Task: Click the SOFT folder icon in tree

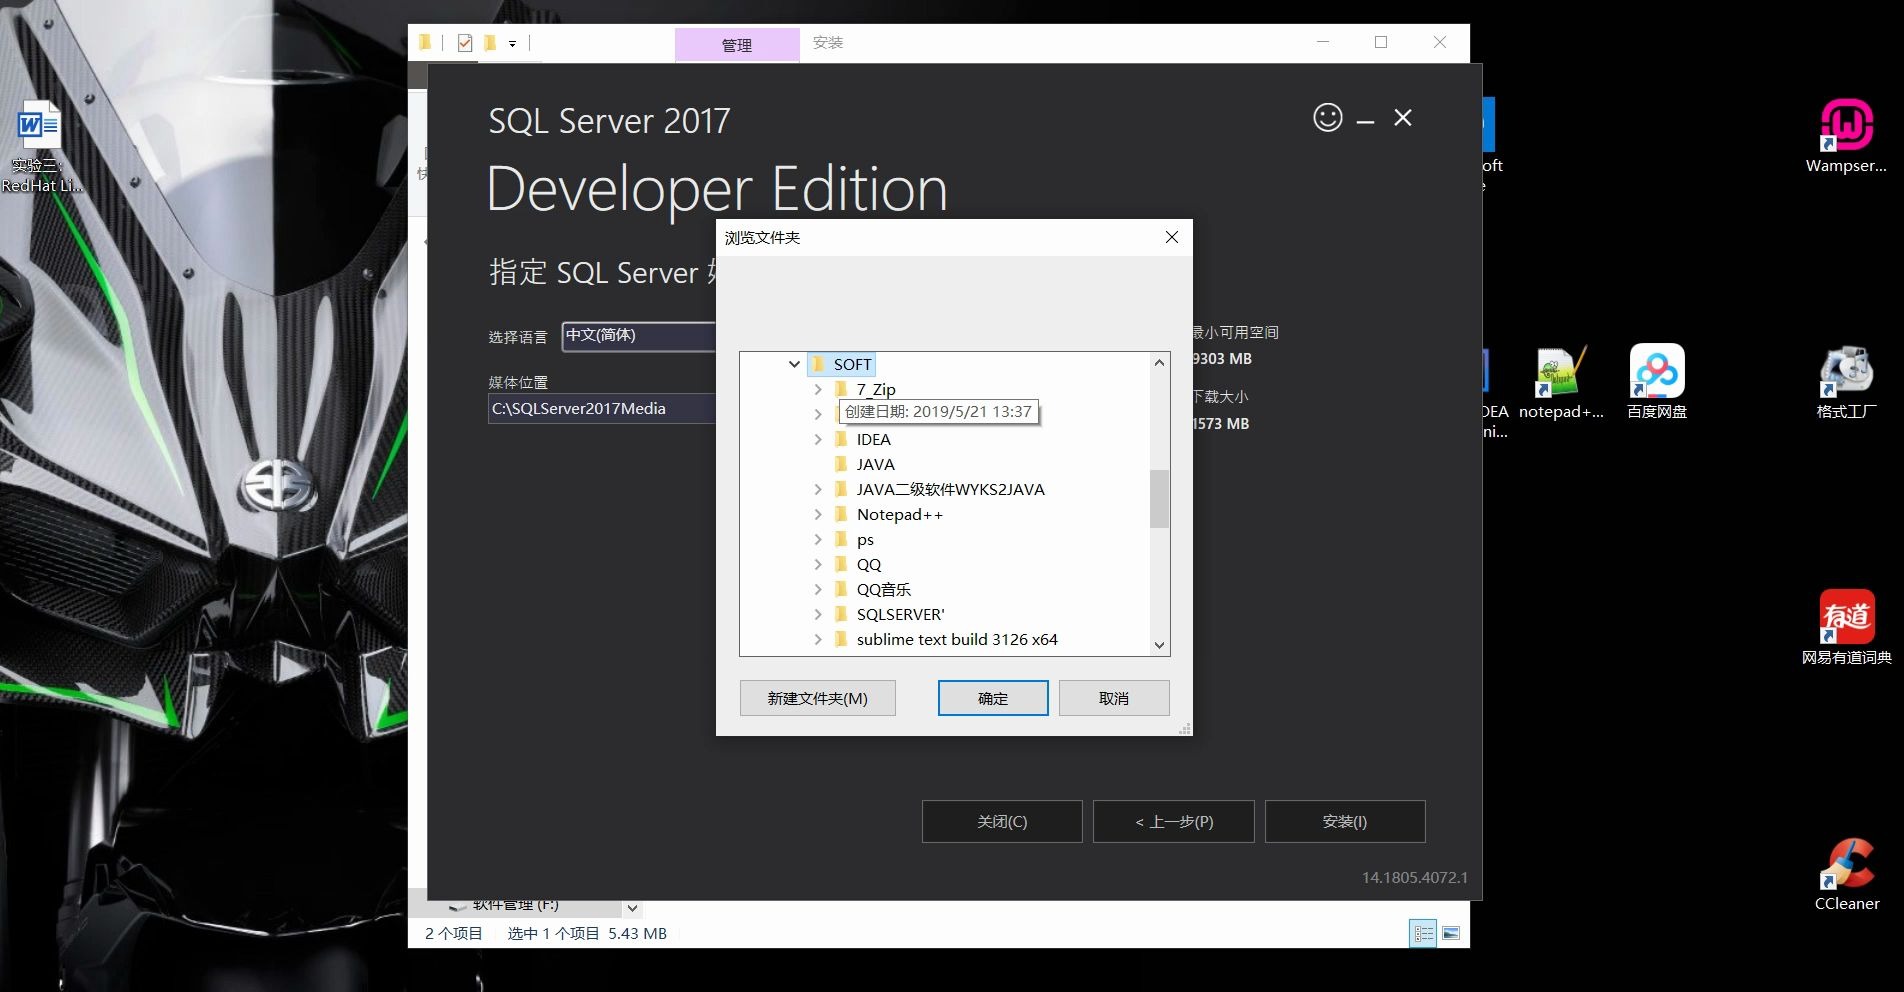Action: pyautogui.click(x=818, y=364)
